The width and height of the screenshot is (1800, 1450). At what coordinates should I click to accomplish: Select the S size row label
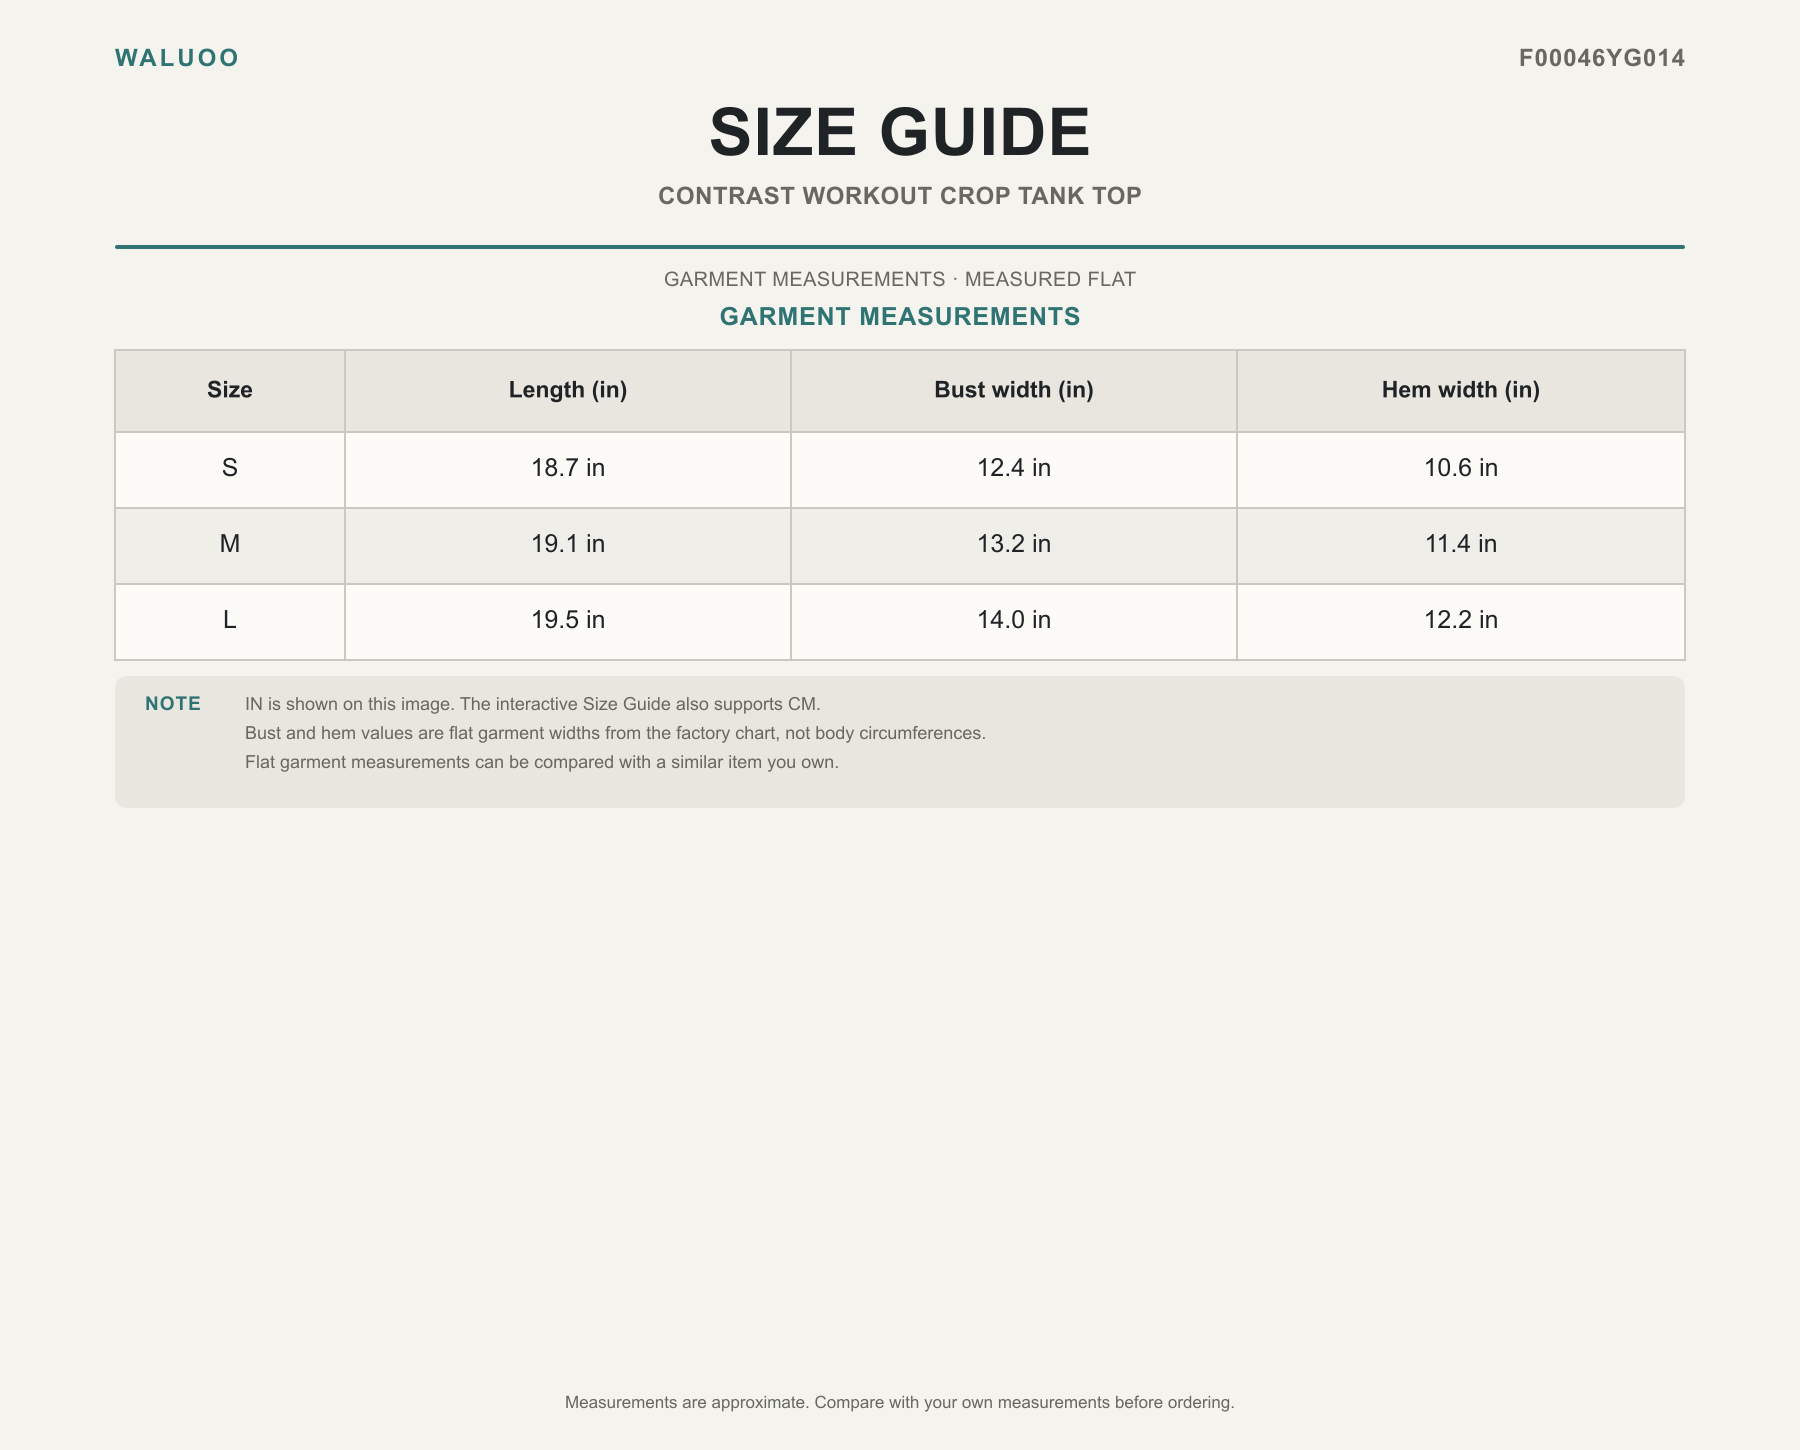(230, 468)
